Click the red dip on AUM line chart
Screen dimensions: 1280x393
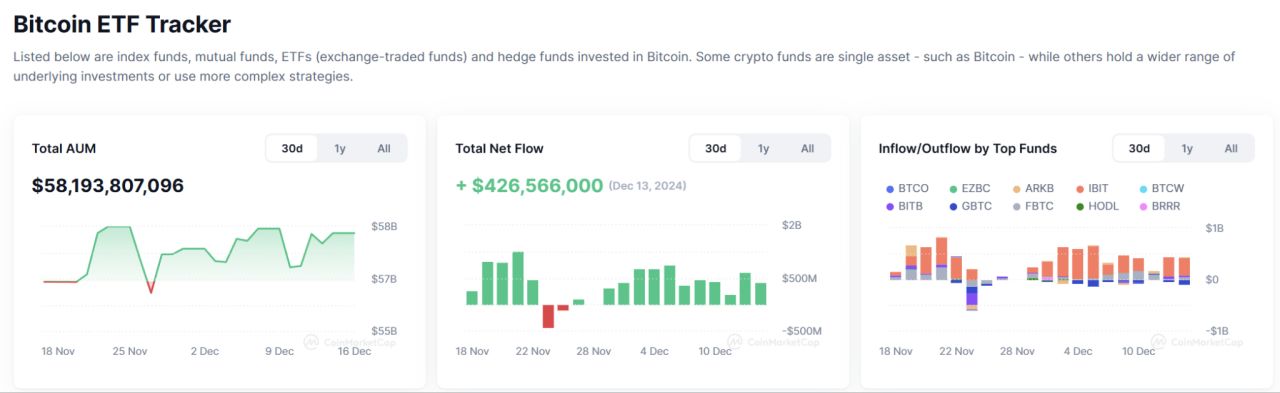click(x=151, y=287)
